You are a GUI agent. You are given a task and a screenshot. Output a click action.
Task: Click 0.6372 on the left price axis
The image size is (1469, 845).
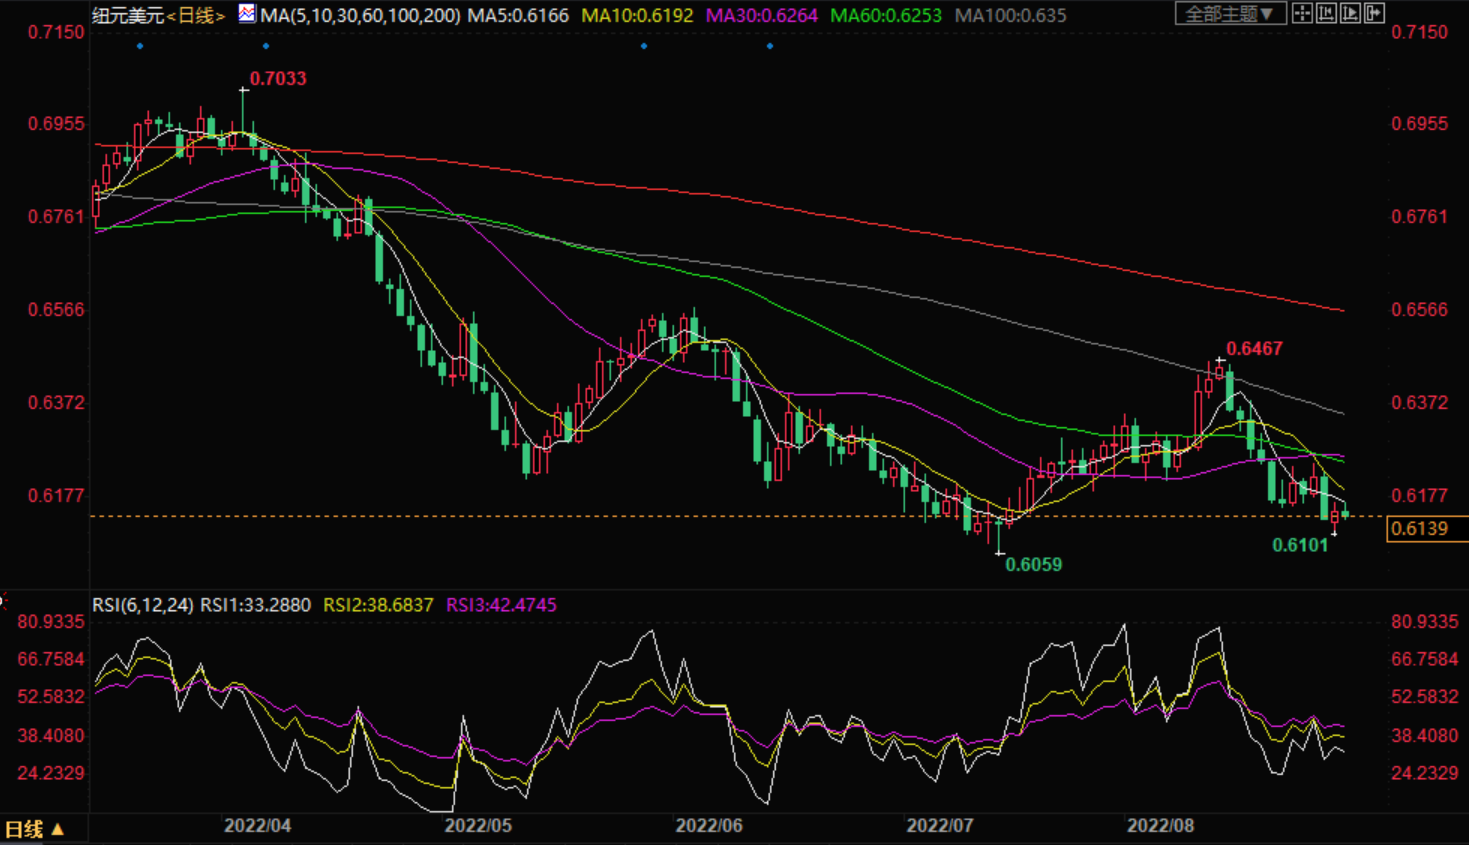coord(57,402)
